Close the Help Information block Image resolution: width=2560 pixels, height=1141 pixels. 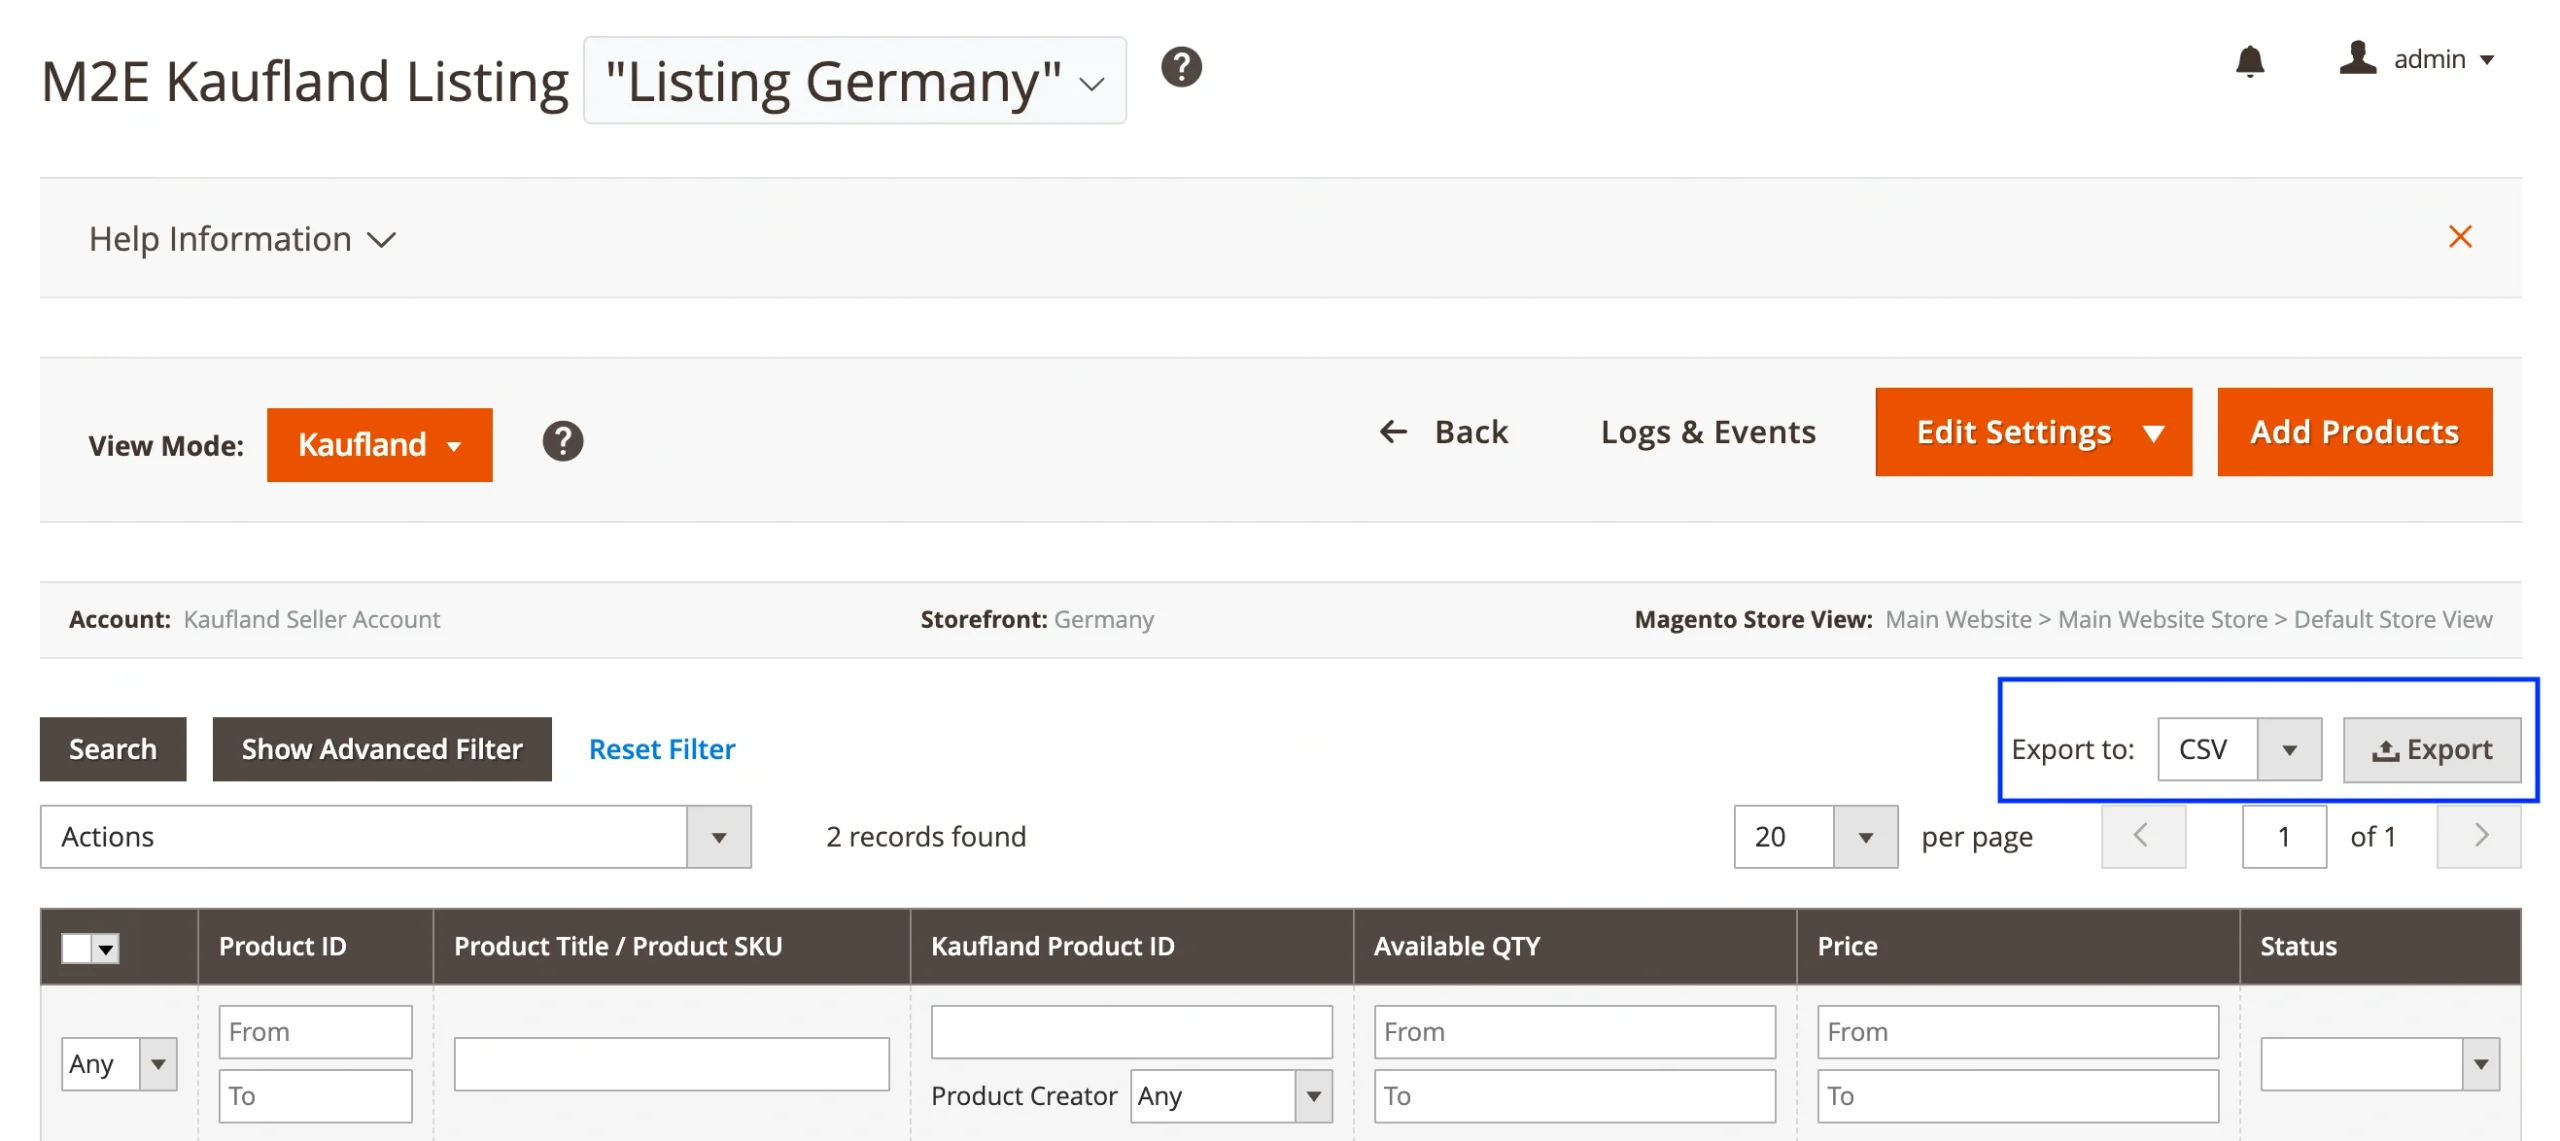(2459, 237)
